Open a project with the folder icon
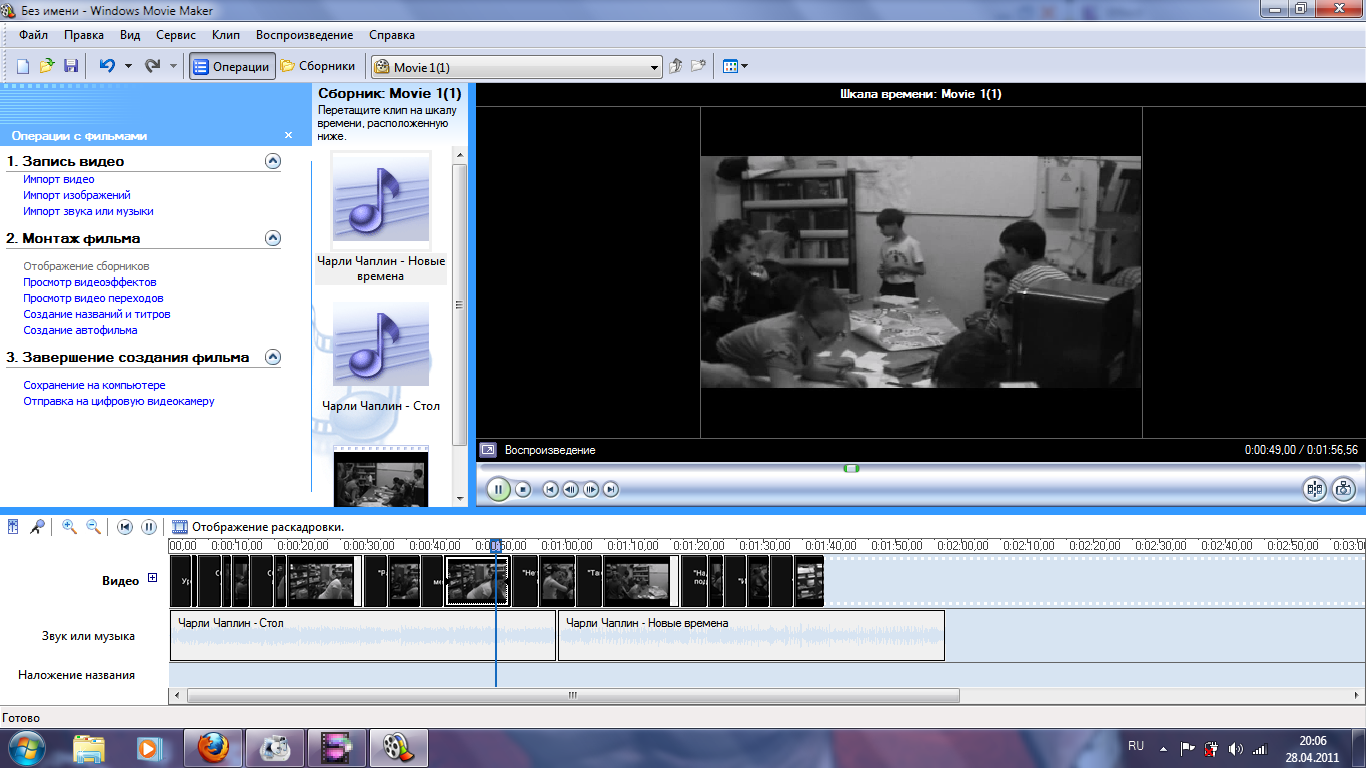The width and height of the screenshot is (1366, 768). point(46,66)
